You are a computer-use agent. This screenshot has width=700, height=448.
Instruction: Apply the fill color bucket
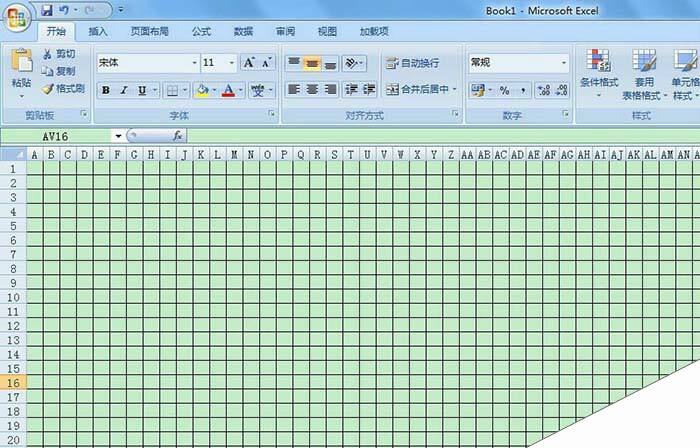[202, 91]
